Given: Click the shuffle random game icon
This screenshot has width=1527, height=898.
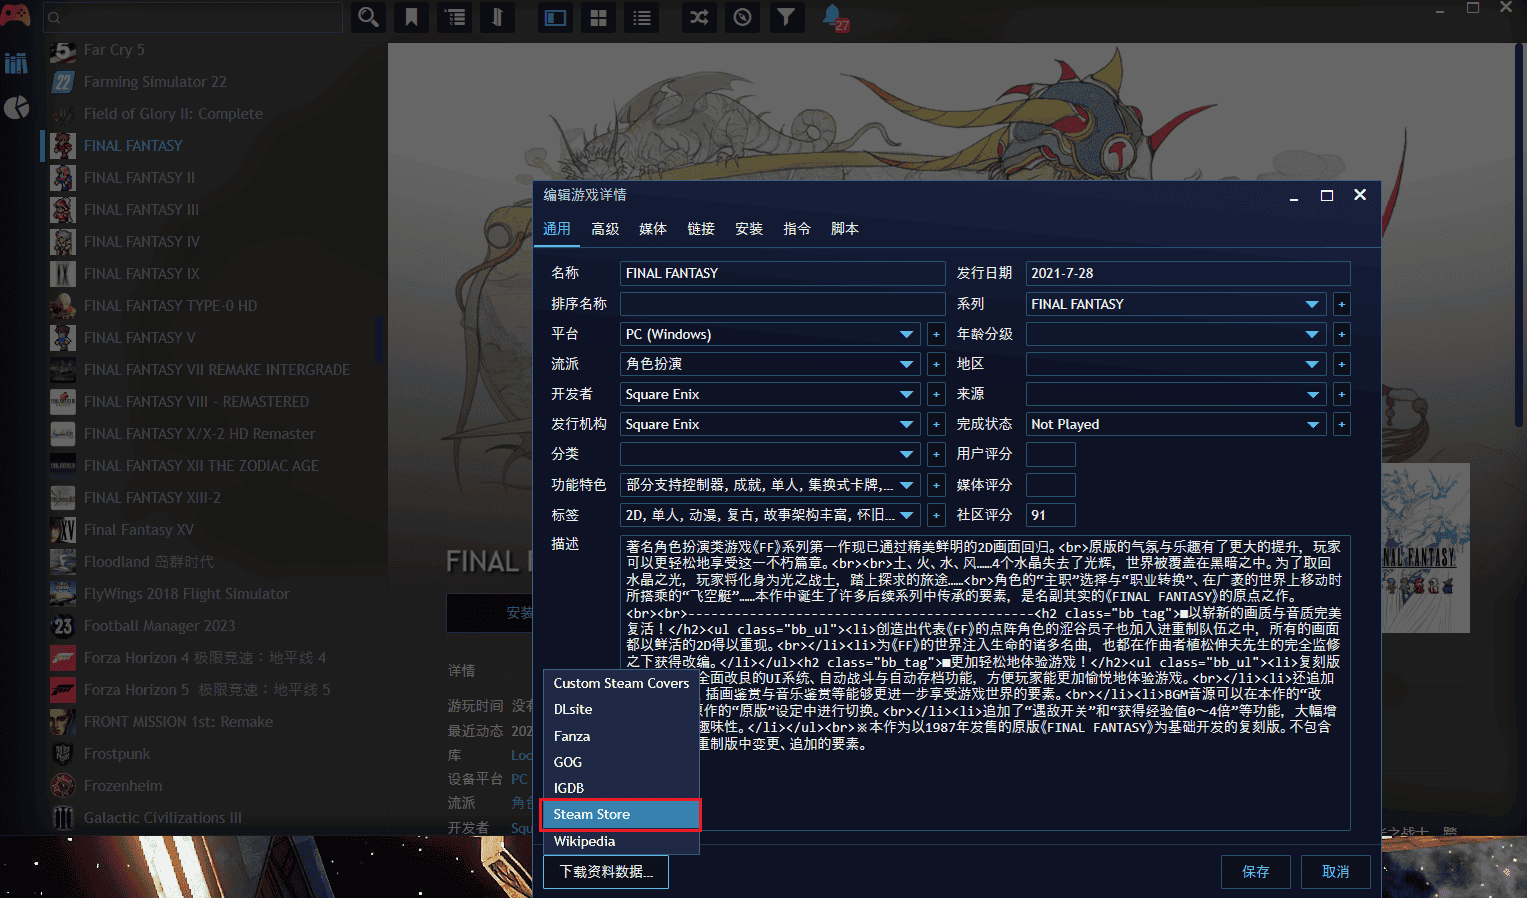Looking at the screenshot, I should pyautogui.click(x=698, y=17).
